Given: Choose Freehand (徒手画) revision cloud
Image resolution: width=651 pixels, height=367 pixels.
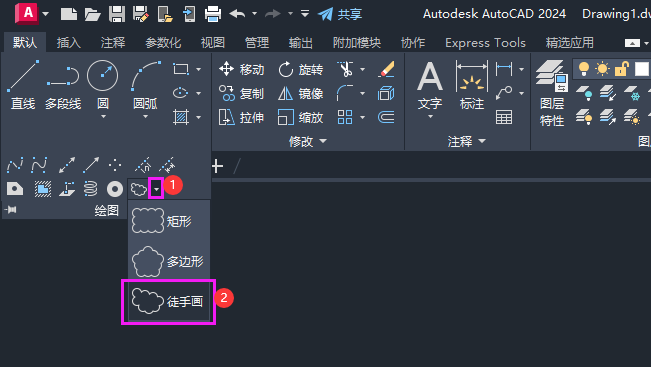Looking at the screenshot, I should [x=169, y=301].
